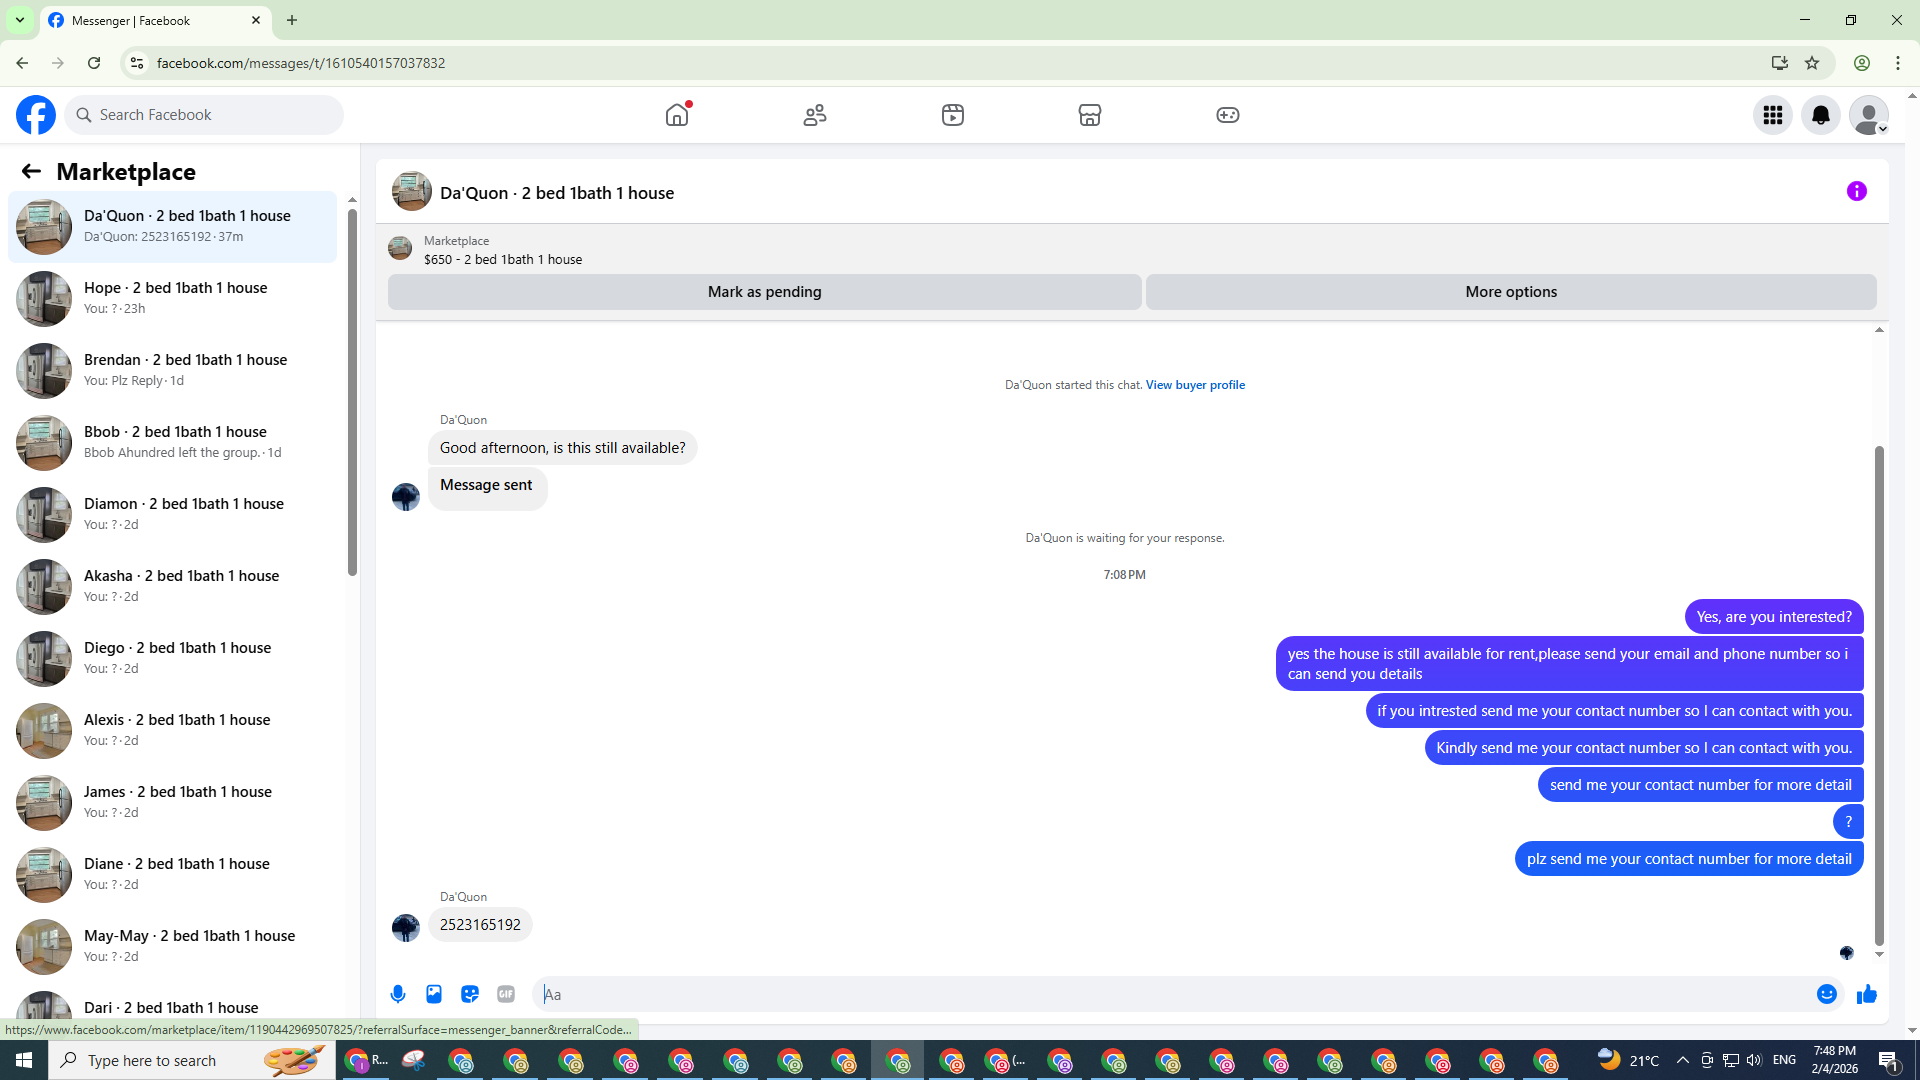Go back from Marketplace chat list
1920x1080 pixels.
click(x=31, y=171)
